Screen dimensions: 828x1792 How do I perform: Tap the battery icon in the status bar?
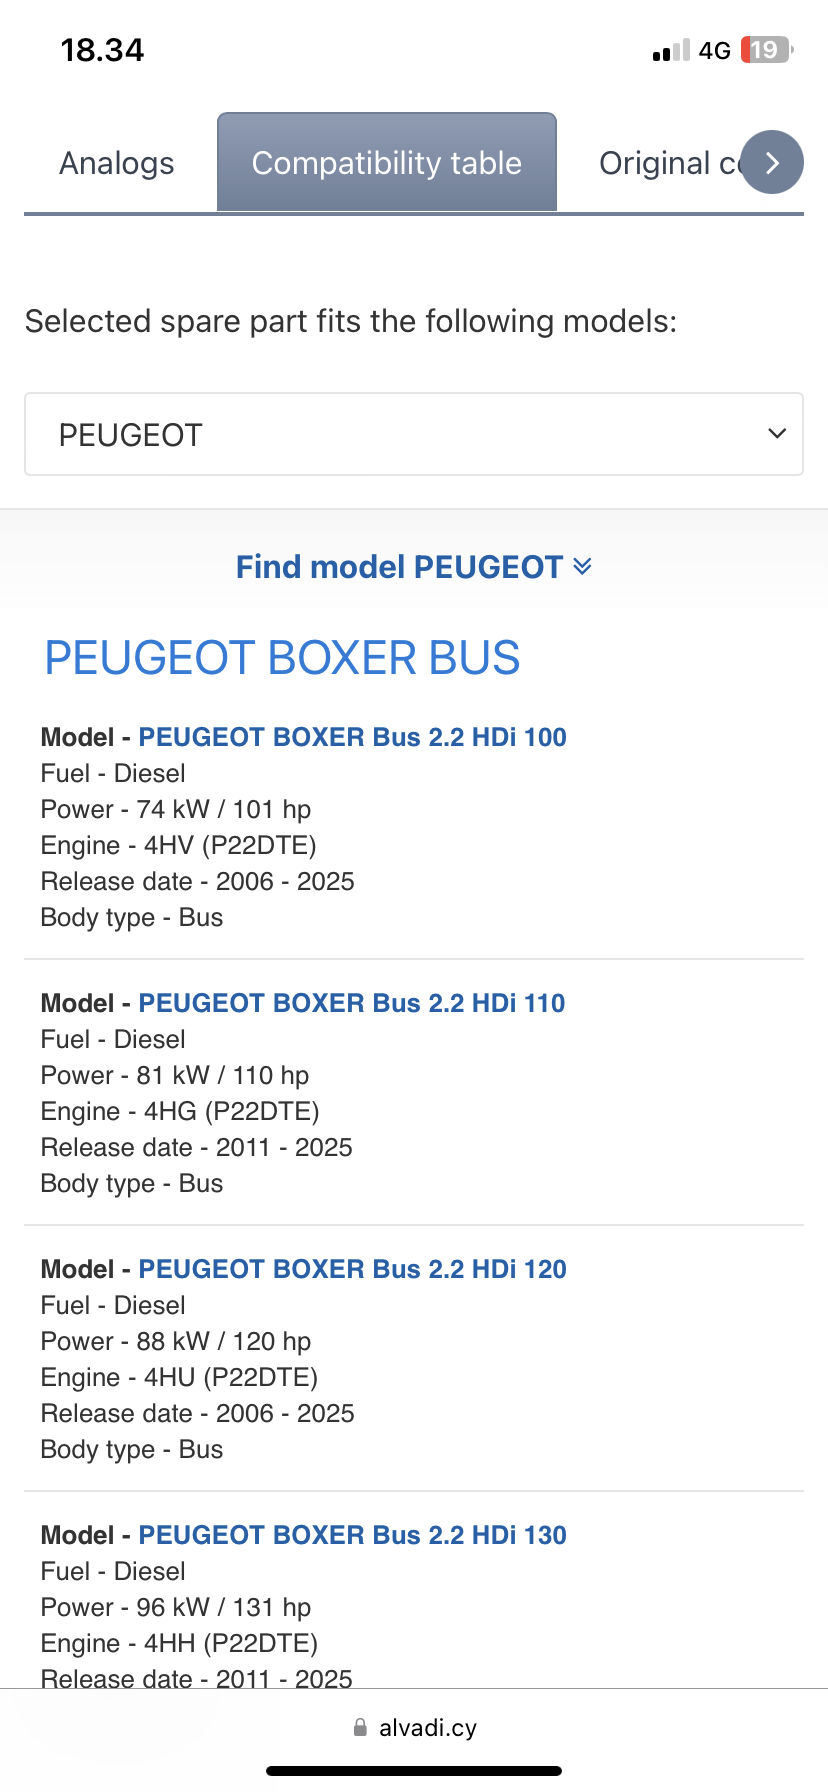(766, 50)
